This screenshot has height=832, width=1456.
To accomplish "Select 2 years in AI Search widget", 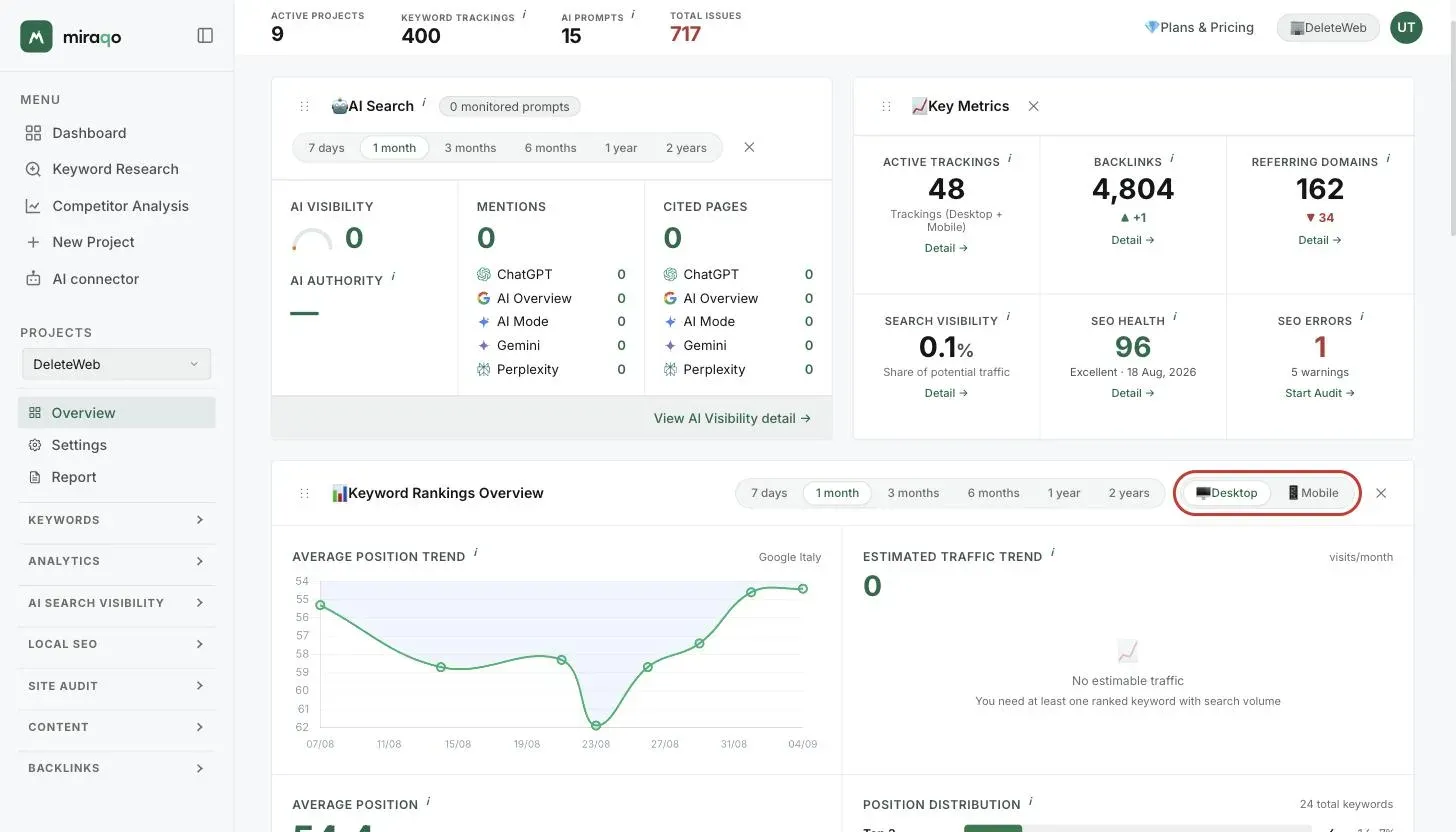I will click(x=686, y=148).
